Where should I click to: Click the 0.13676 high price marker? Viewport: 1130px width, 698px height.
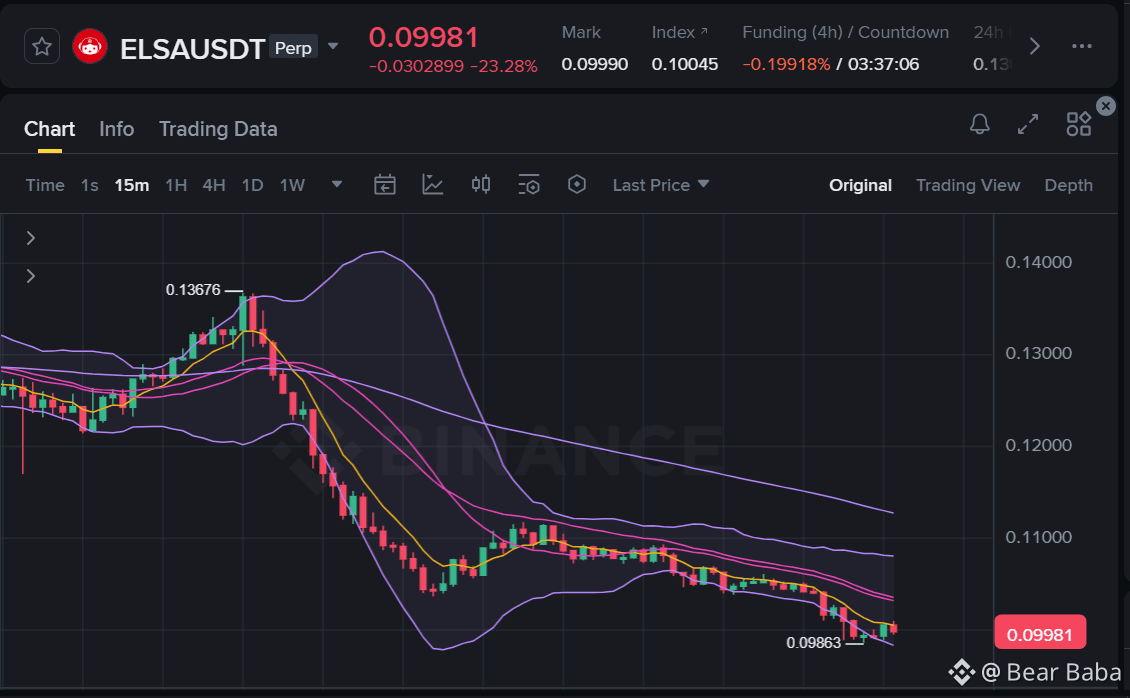point(193,290)
